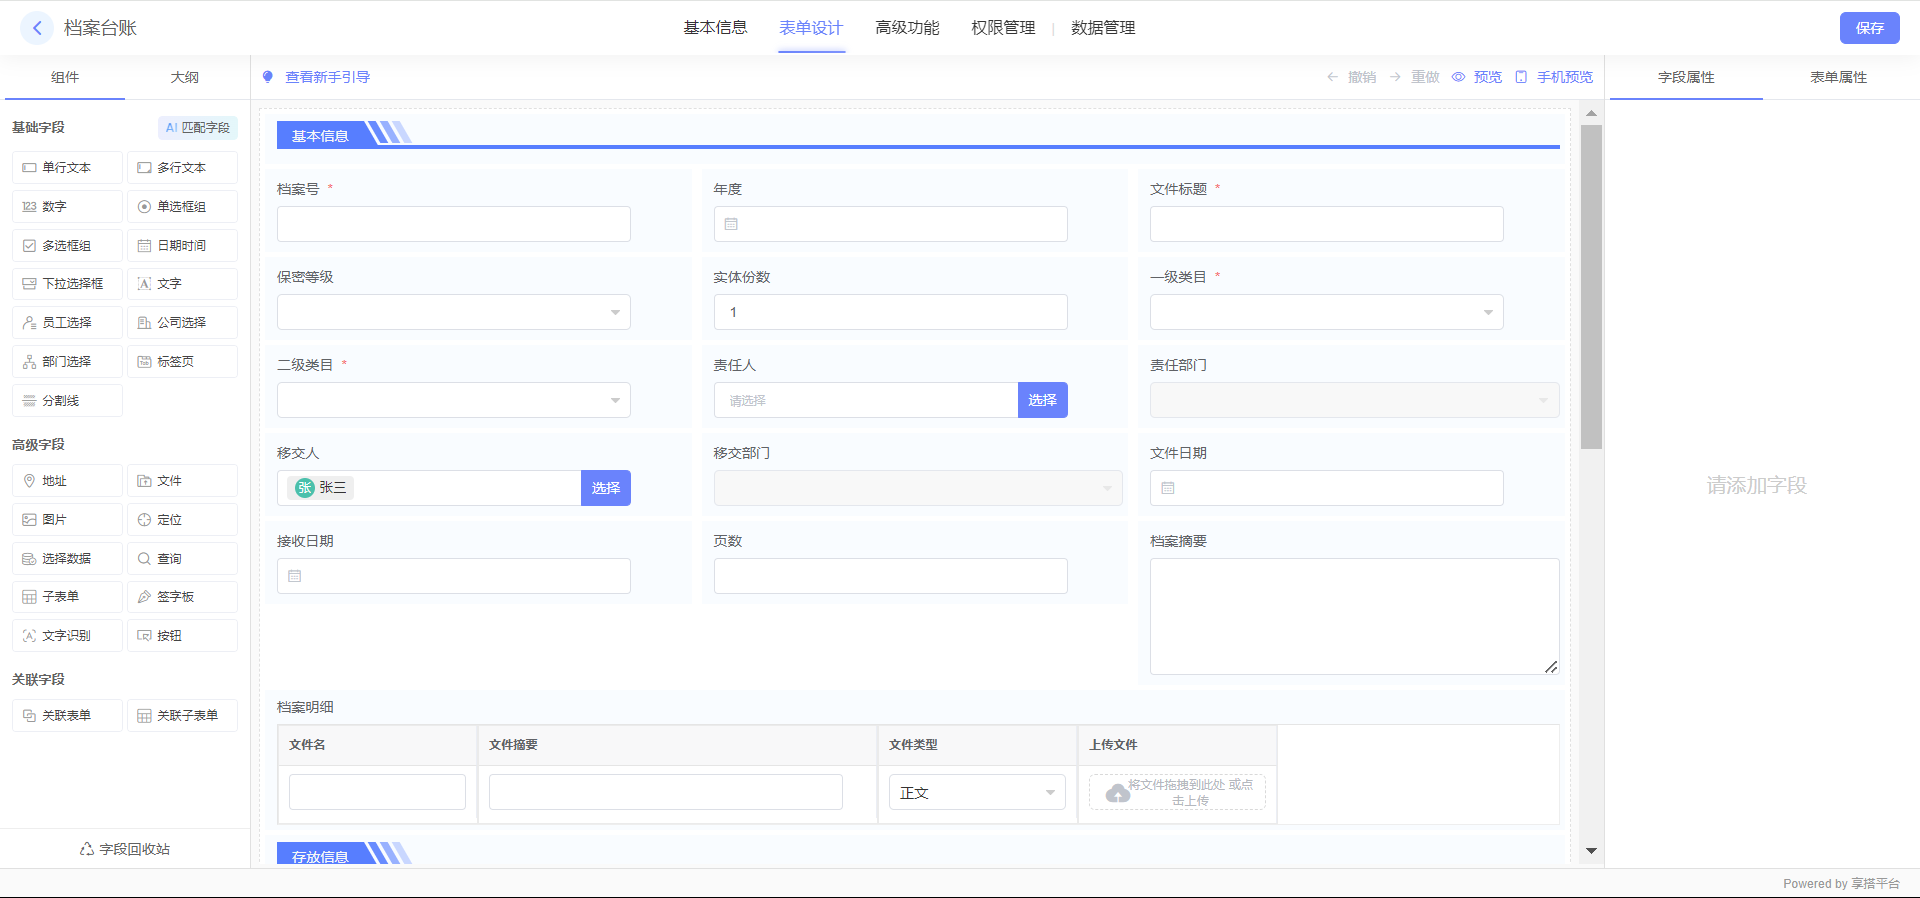Click 选择 button for 责任人

point(1042,400)
